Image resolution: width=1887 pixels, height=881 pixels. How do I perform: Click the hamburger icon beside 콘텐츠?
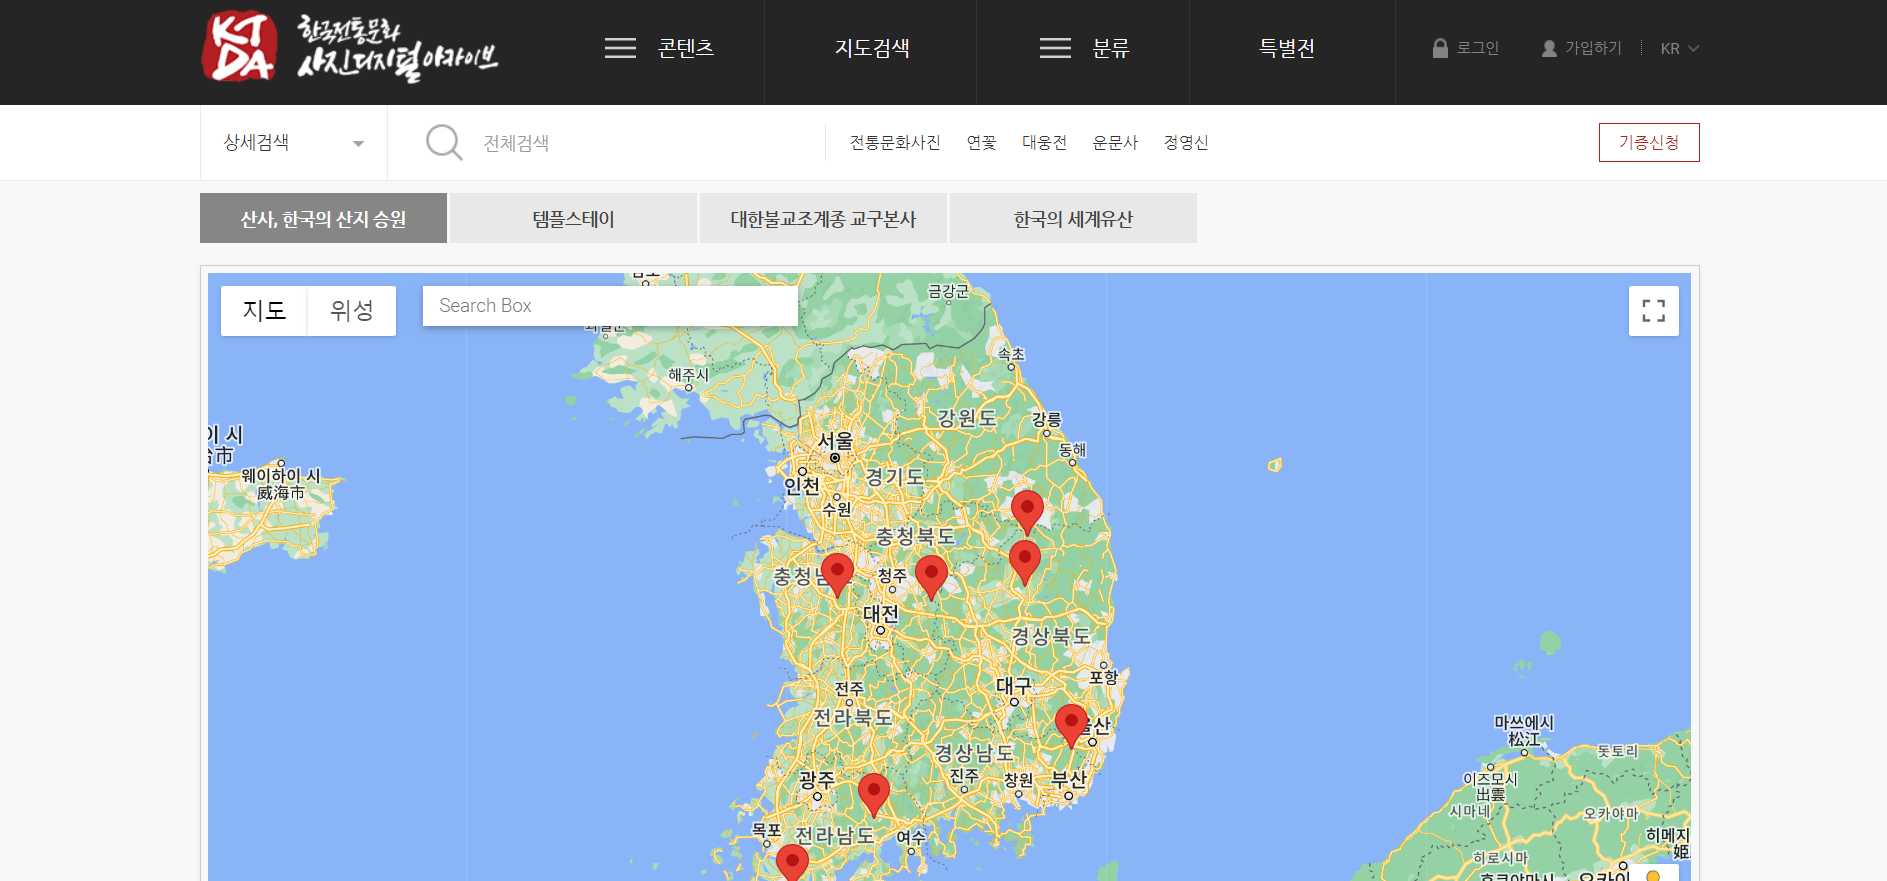[x=620, y=48]
